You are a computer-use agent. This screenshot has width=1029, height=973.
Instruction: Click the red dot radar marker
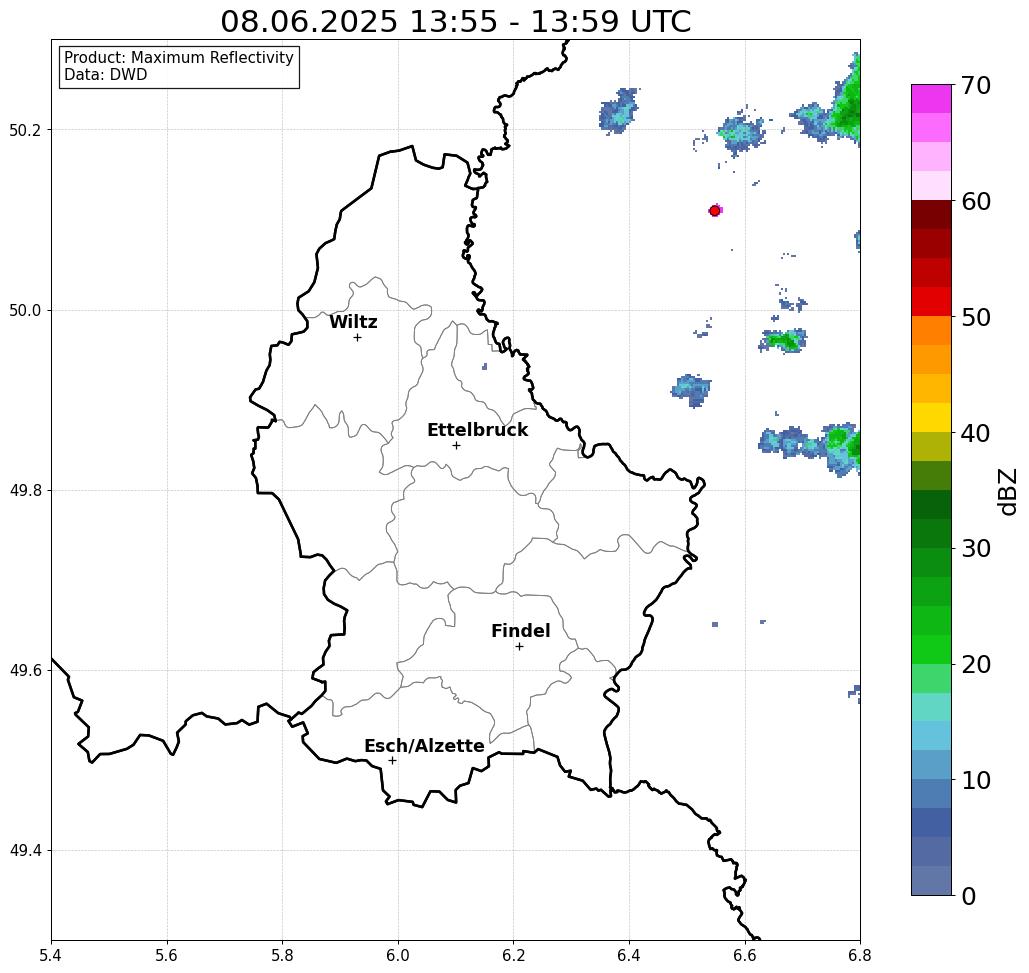[x=715, y=211]
